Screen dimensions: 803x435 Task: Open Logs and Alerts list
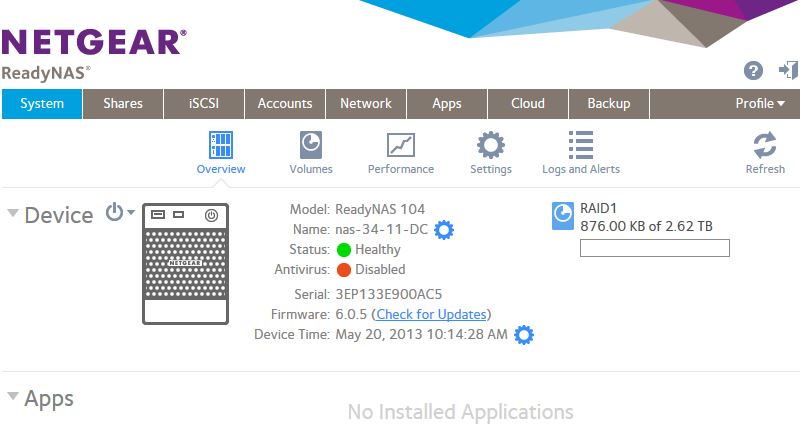click(581, 153)
